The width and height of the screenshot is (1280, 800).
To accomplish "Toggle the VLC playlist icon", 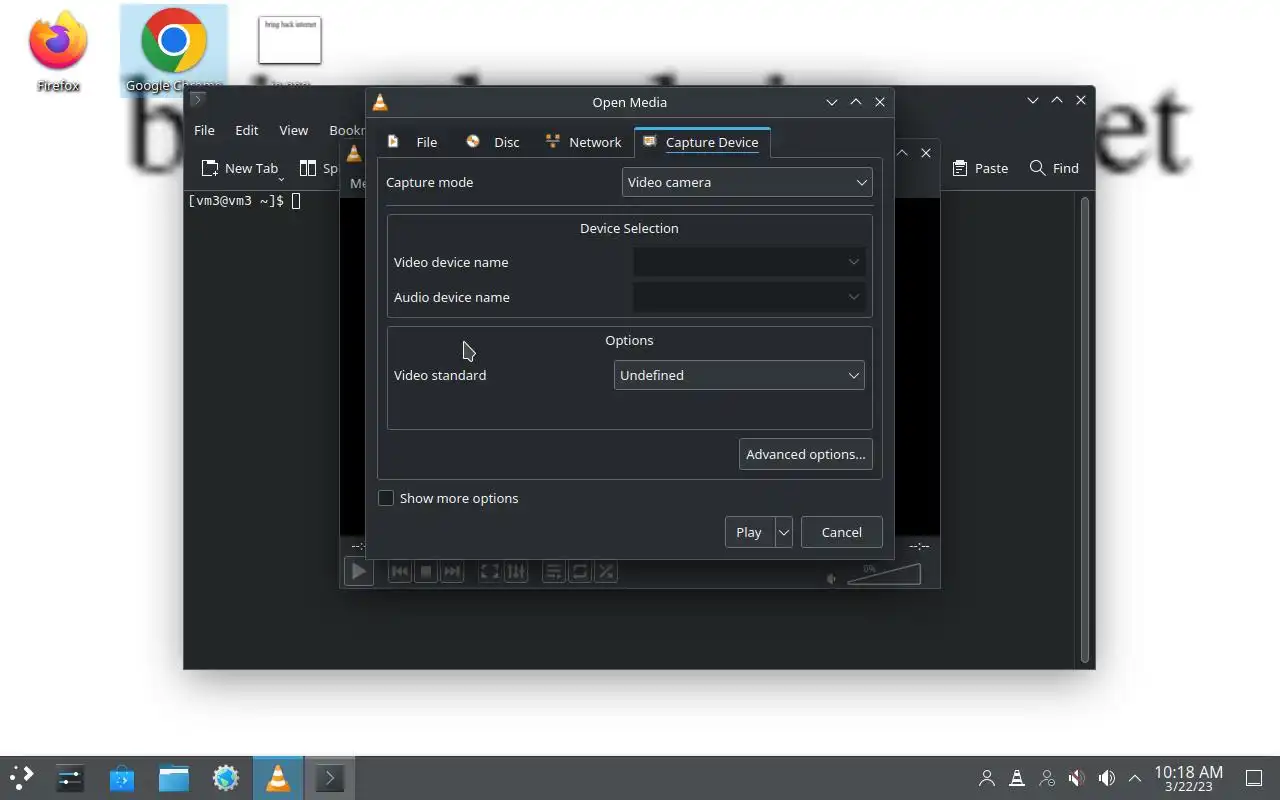I will coord(553,572).
